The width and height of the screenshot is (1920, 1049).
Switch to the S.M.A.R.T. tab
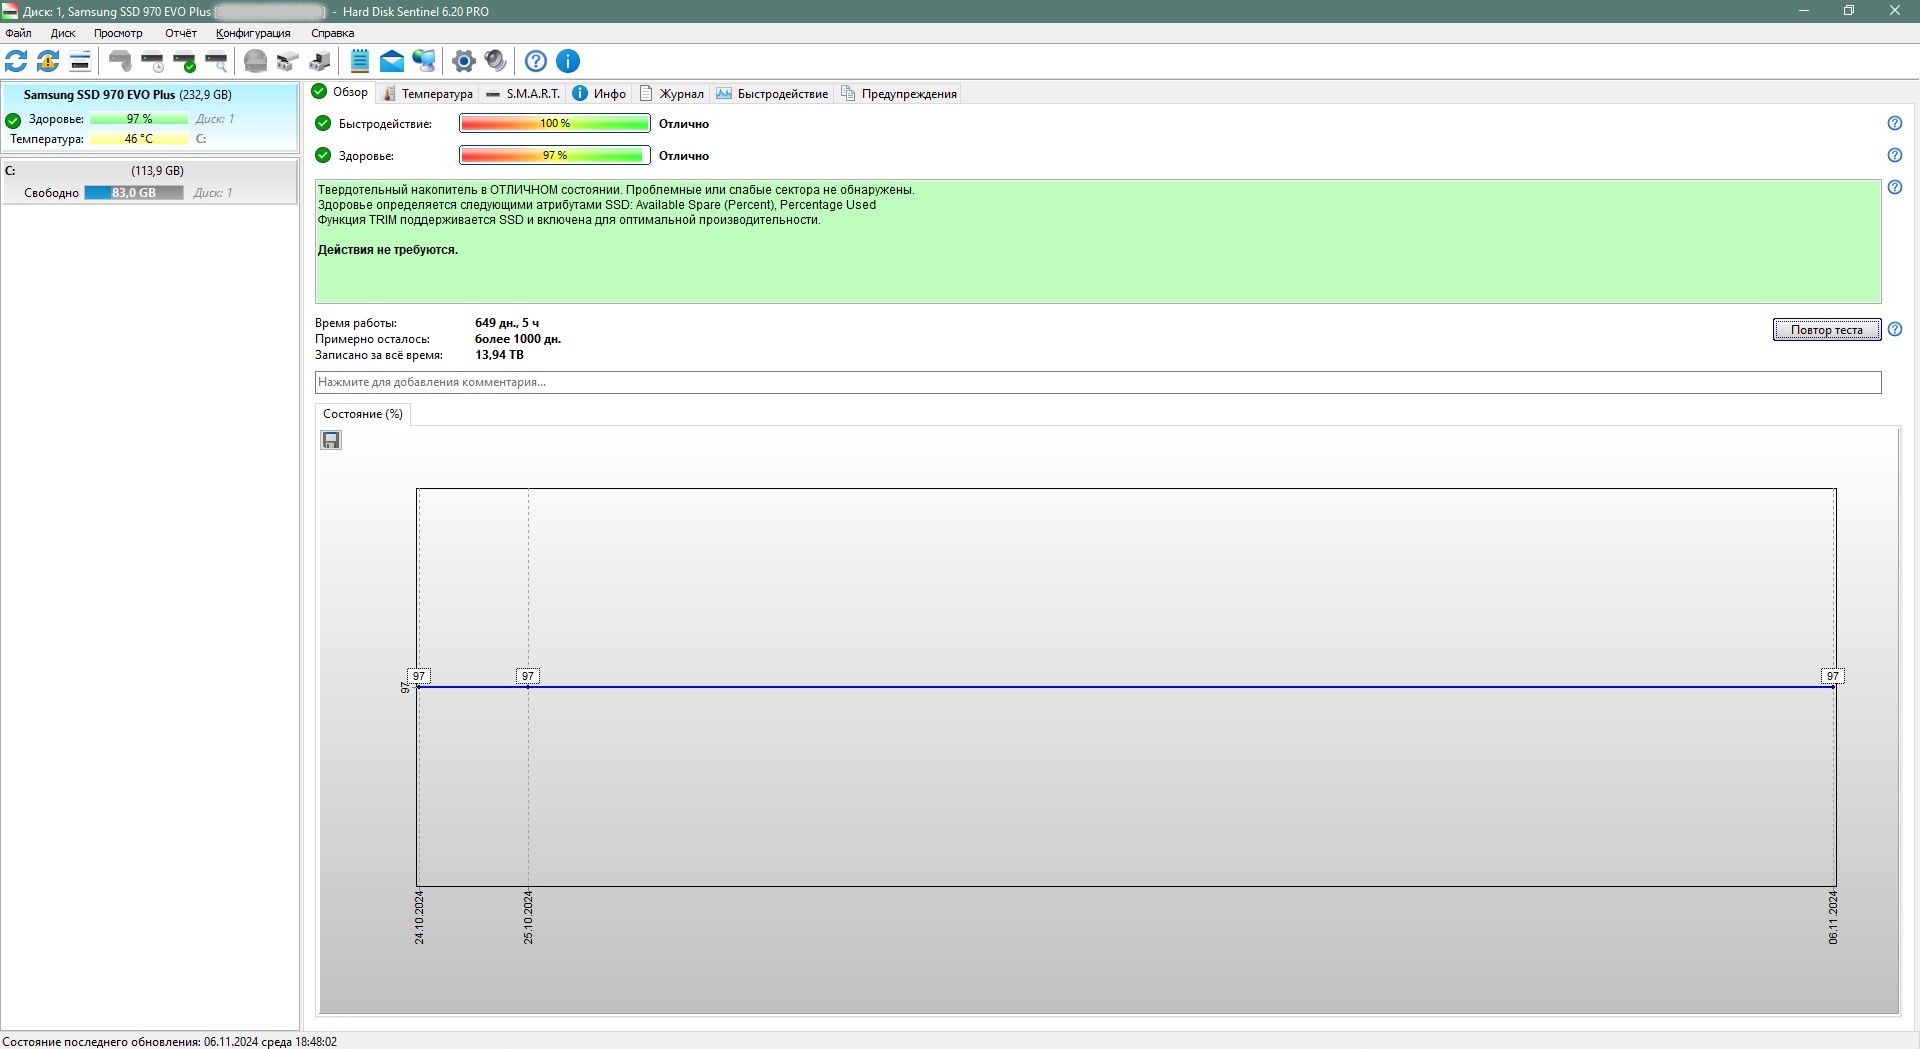click(523, 94)
